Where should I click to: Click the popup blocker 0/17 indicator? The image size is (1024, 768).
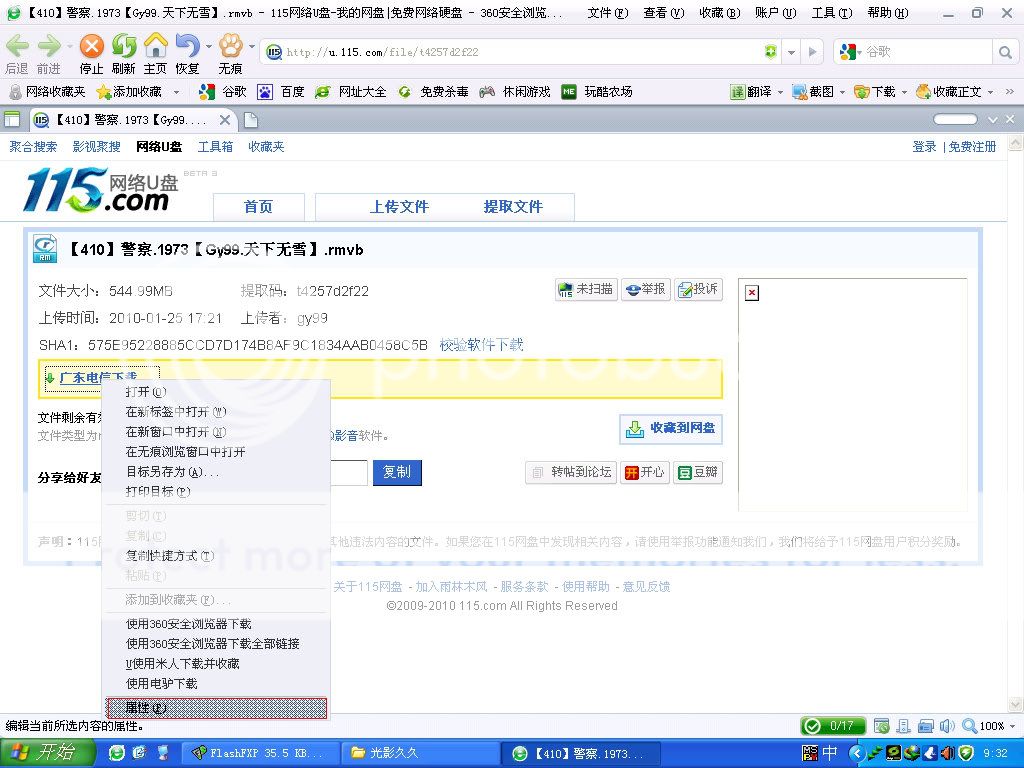pos(833,726)
